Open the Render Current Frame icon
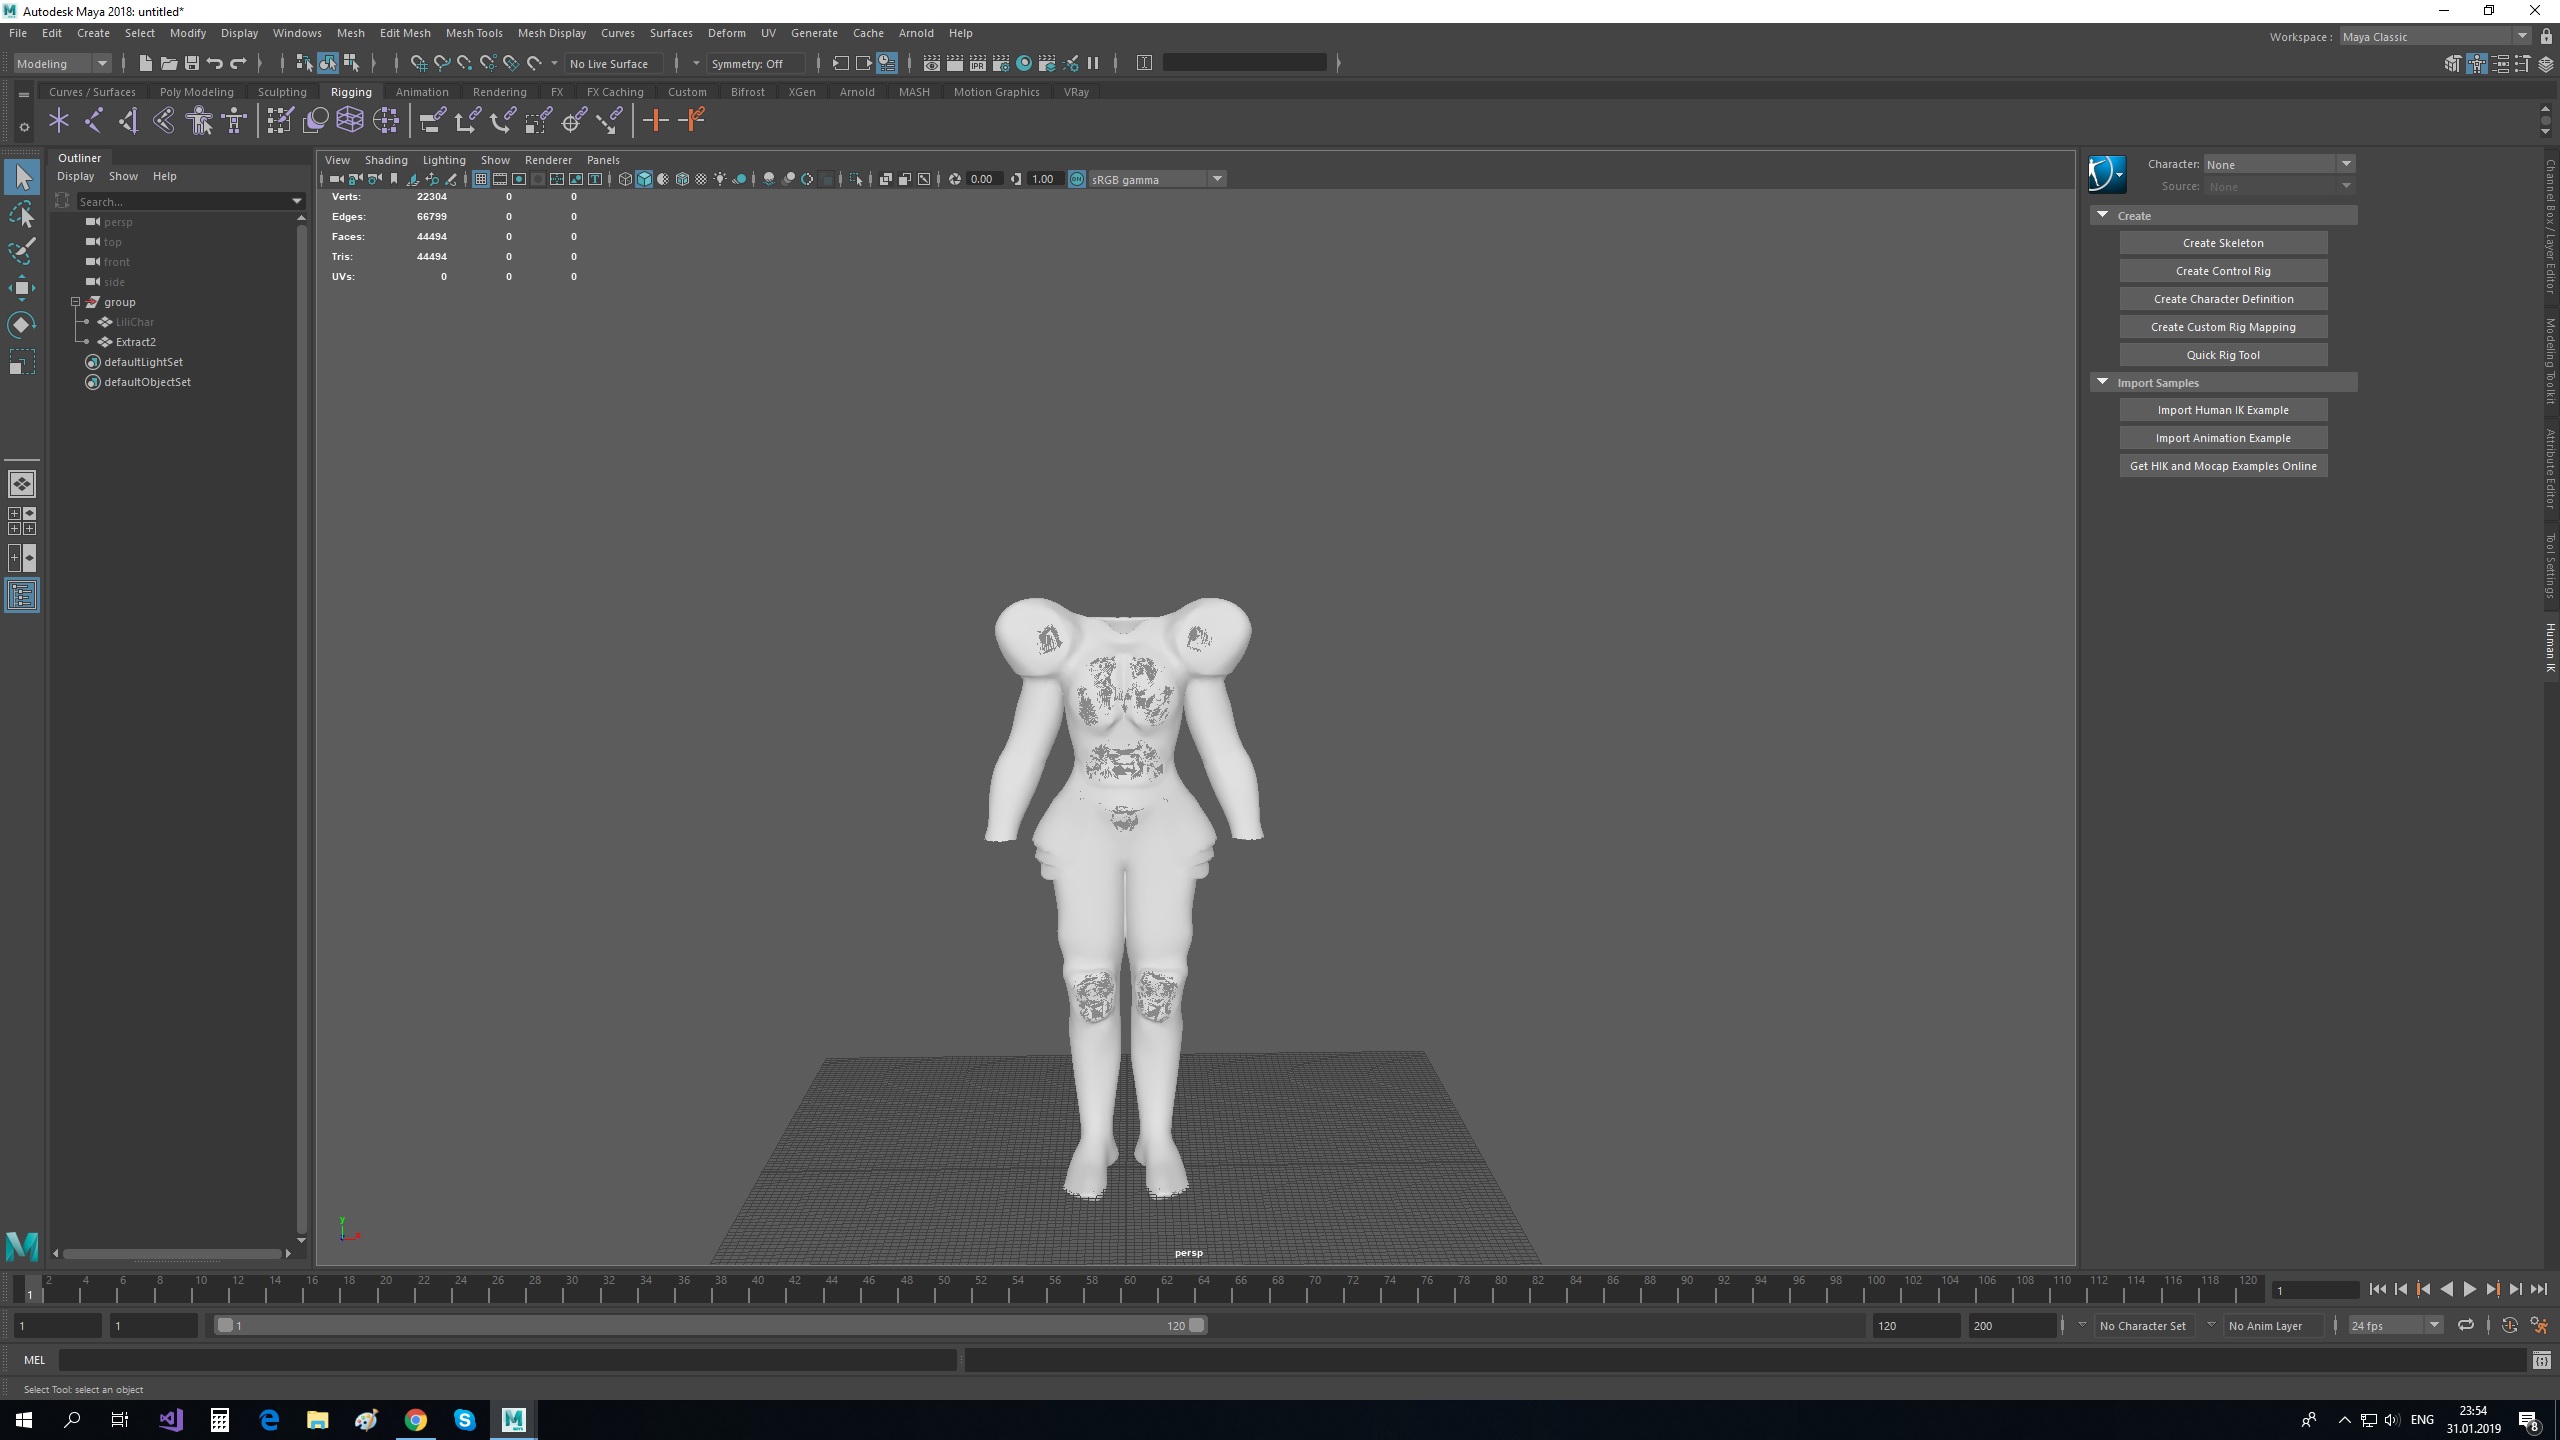The width and height of the screenshot is (2560, 1440). tap(955, 64)
